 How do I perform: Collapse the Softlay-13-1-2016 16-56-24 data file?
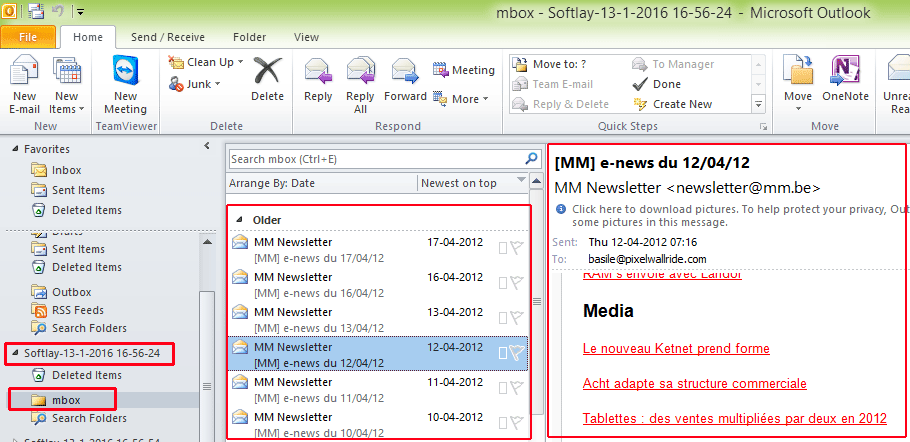pos(16,353)
